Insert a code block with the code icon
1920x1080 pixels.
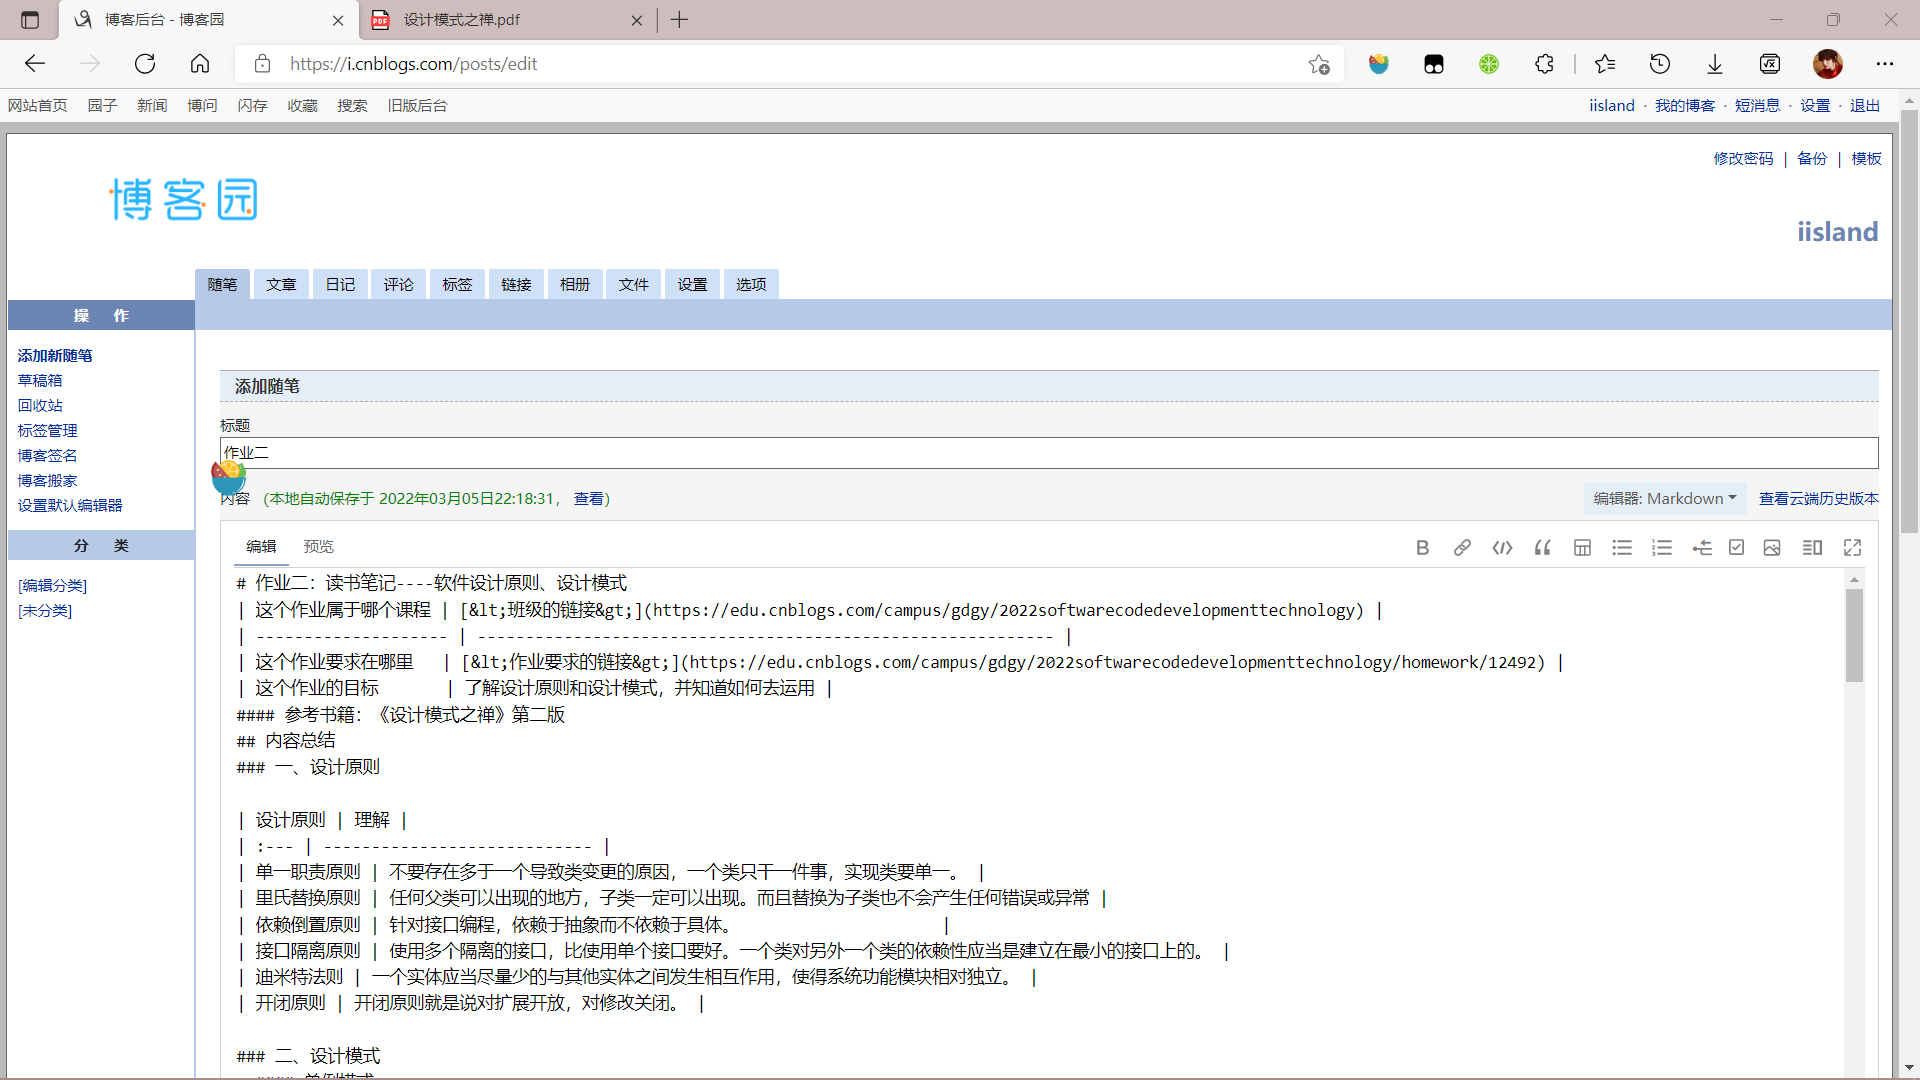[x=1502, y=548]
